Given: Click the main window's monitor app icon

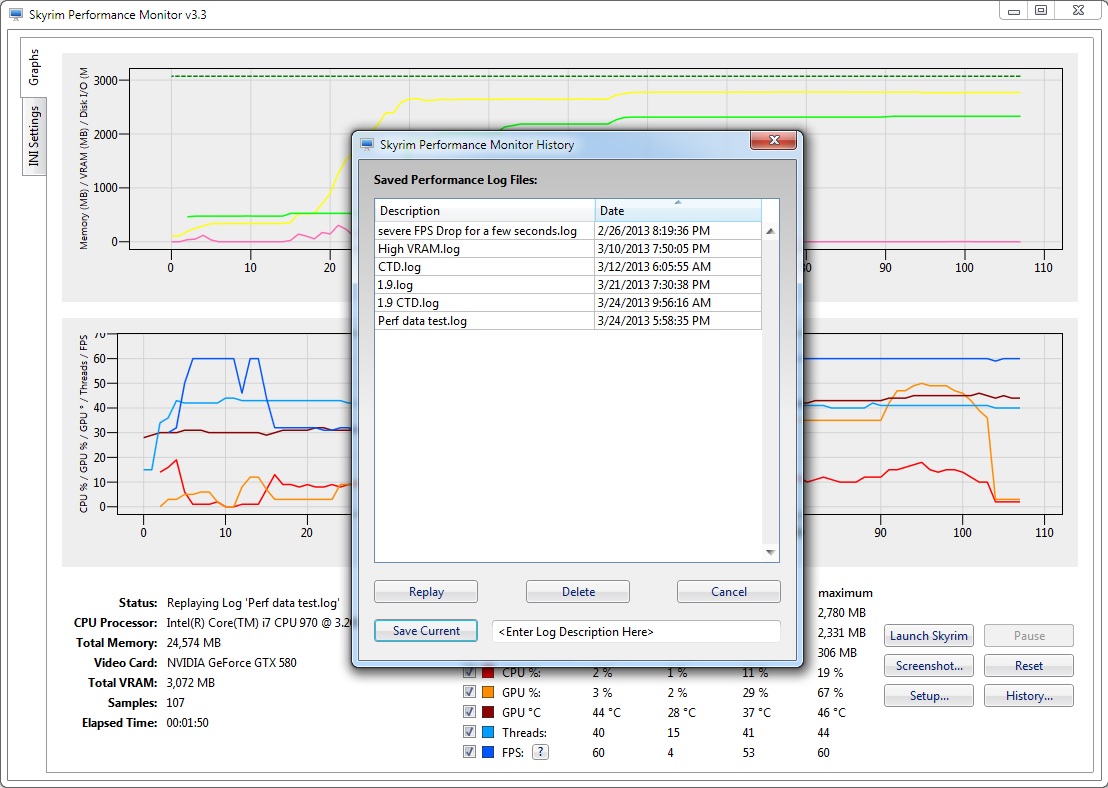Looking at the screenshot, I should tap(15, 15).
